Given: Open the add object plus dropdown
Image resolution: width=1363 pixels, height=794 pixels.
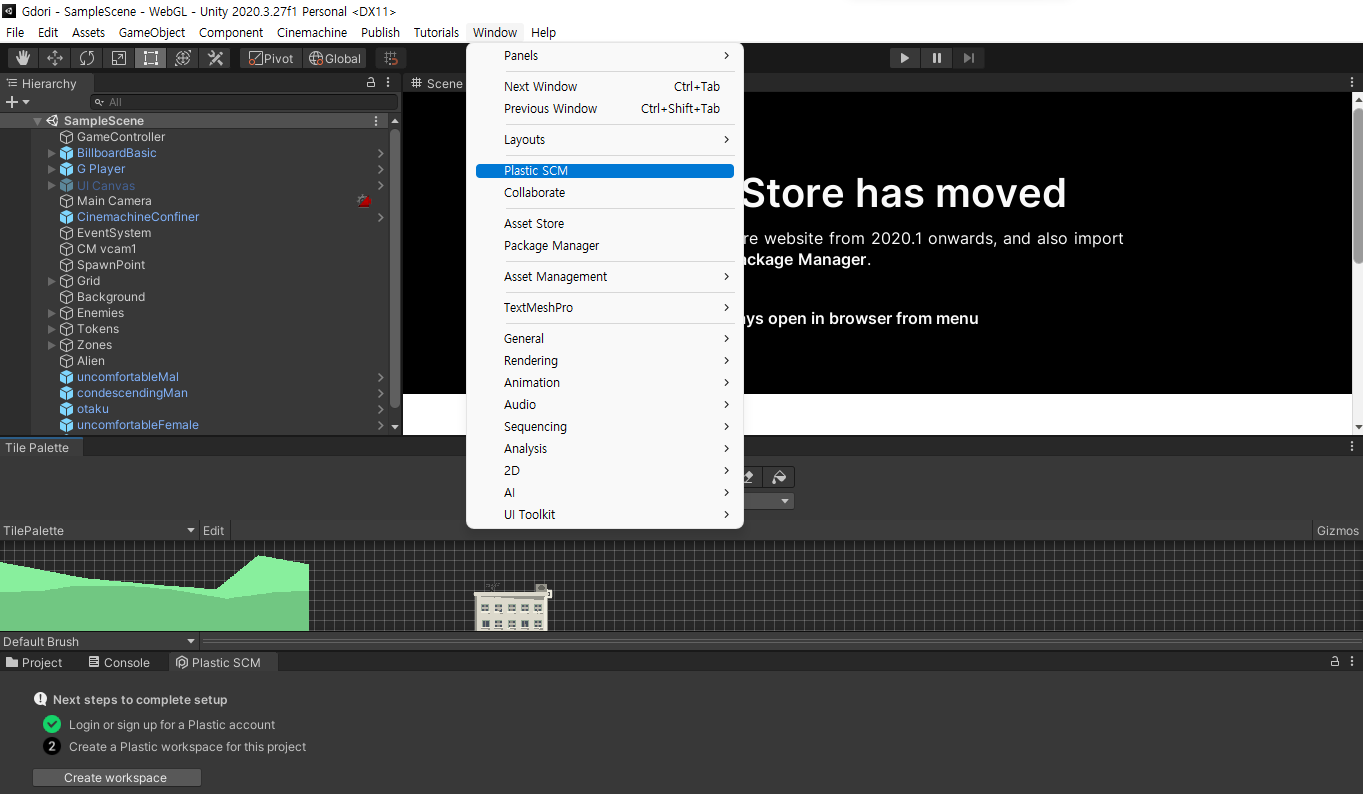Looking at the screenshot, I should pyautogui.click(x=18, y=102).
